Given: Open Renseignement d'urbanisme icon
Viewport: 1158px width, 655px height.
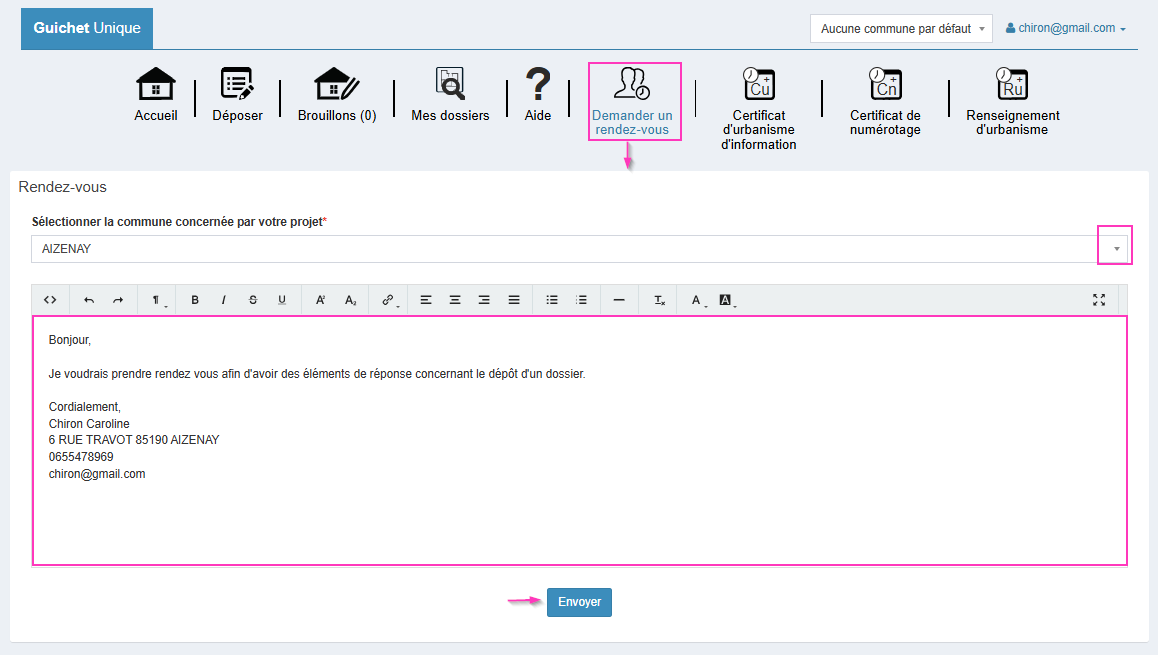Looking at the screenshot, I should tap(1012, 85).
